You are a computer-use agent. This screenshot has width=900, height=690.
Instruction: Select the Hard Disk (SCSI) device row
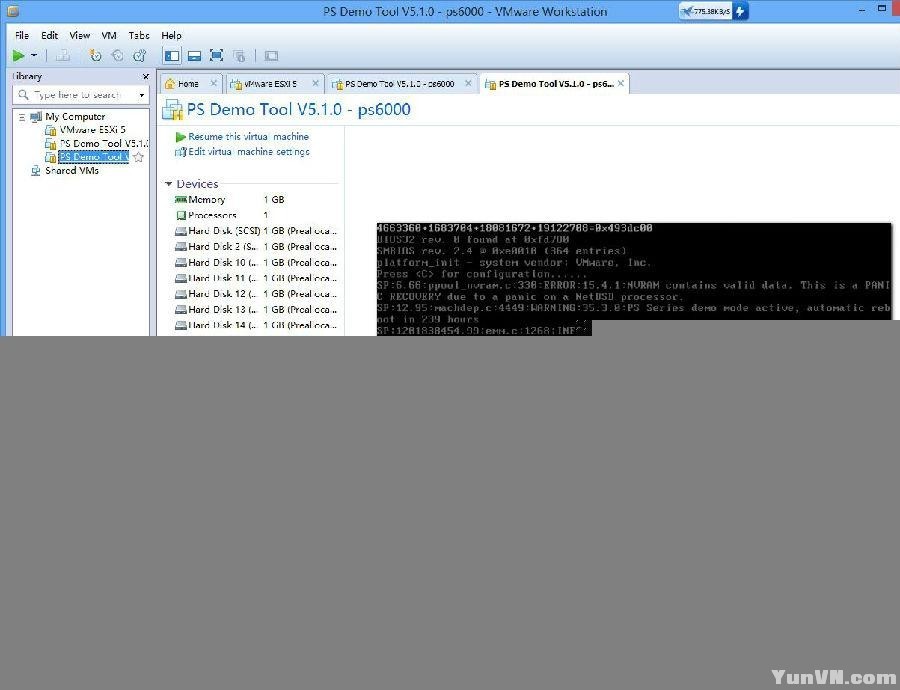tap(255, 231)
